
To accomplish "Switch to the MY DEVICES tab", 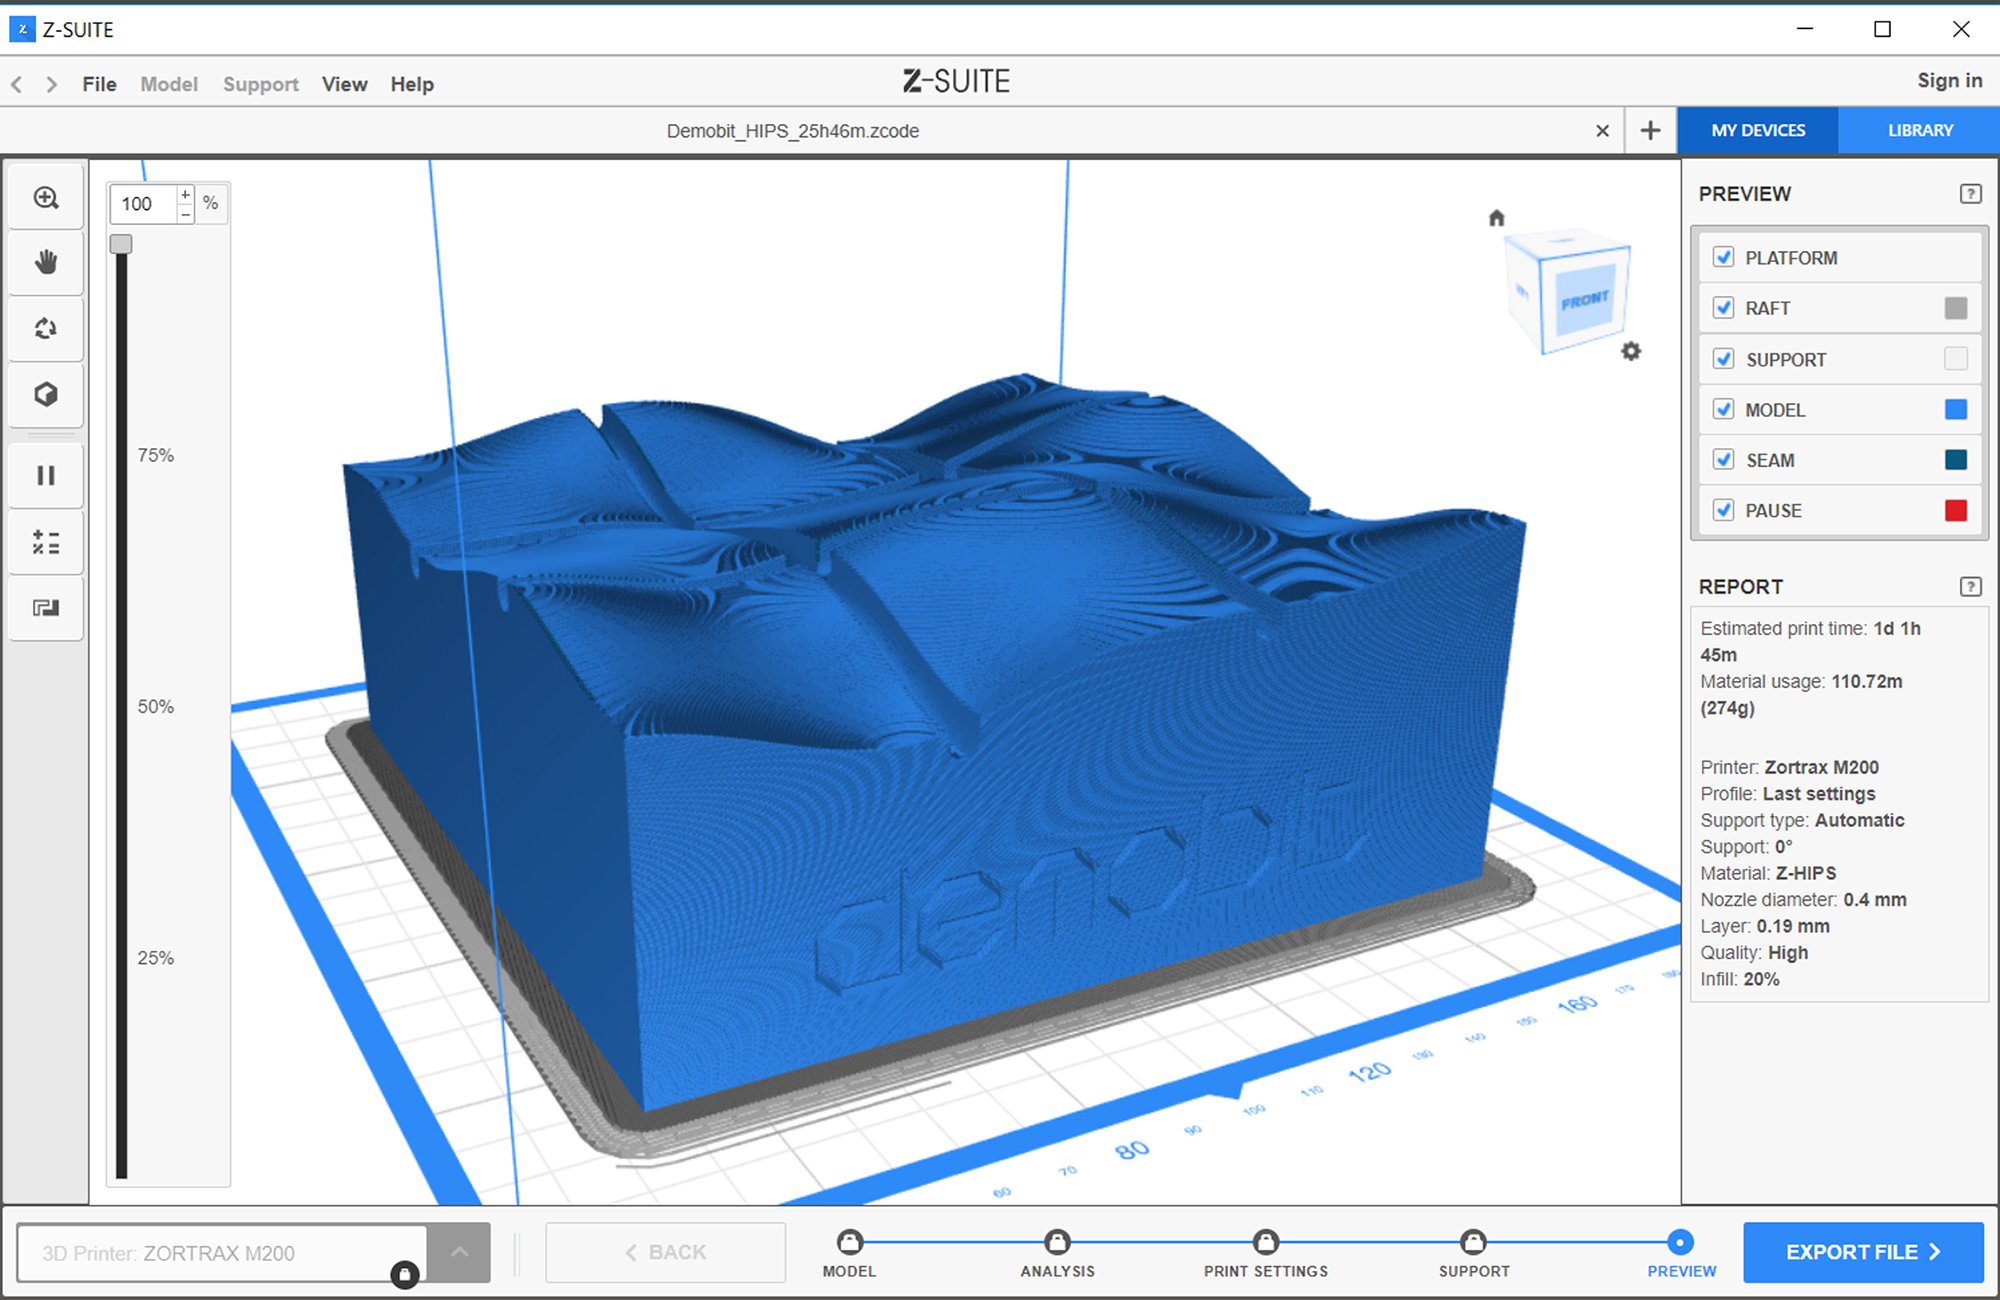I will pyautogui.click(x=1758, y=131).
